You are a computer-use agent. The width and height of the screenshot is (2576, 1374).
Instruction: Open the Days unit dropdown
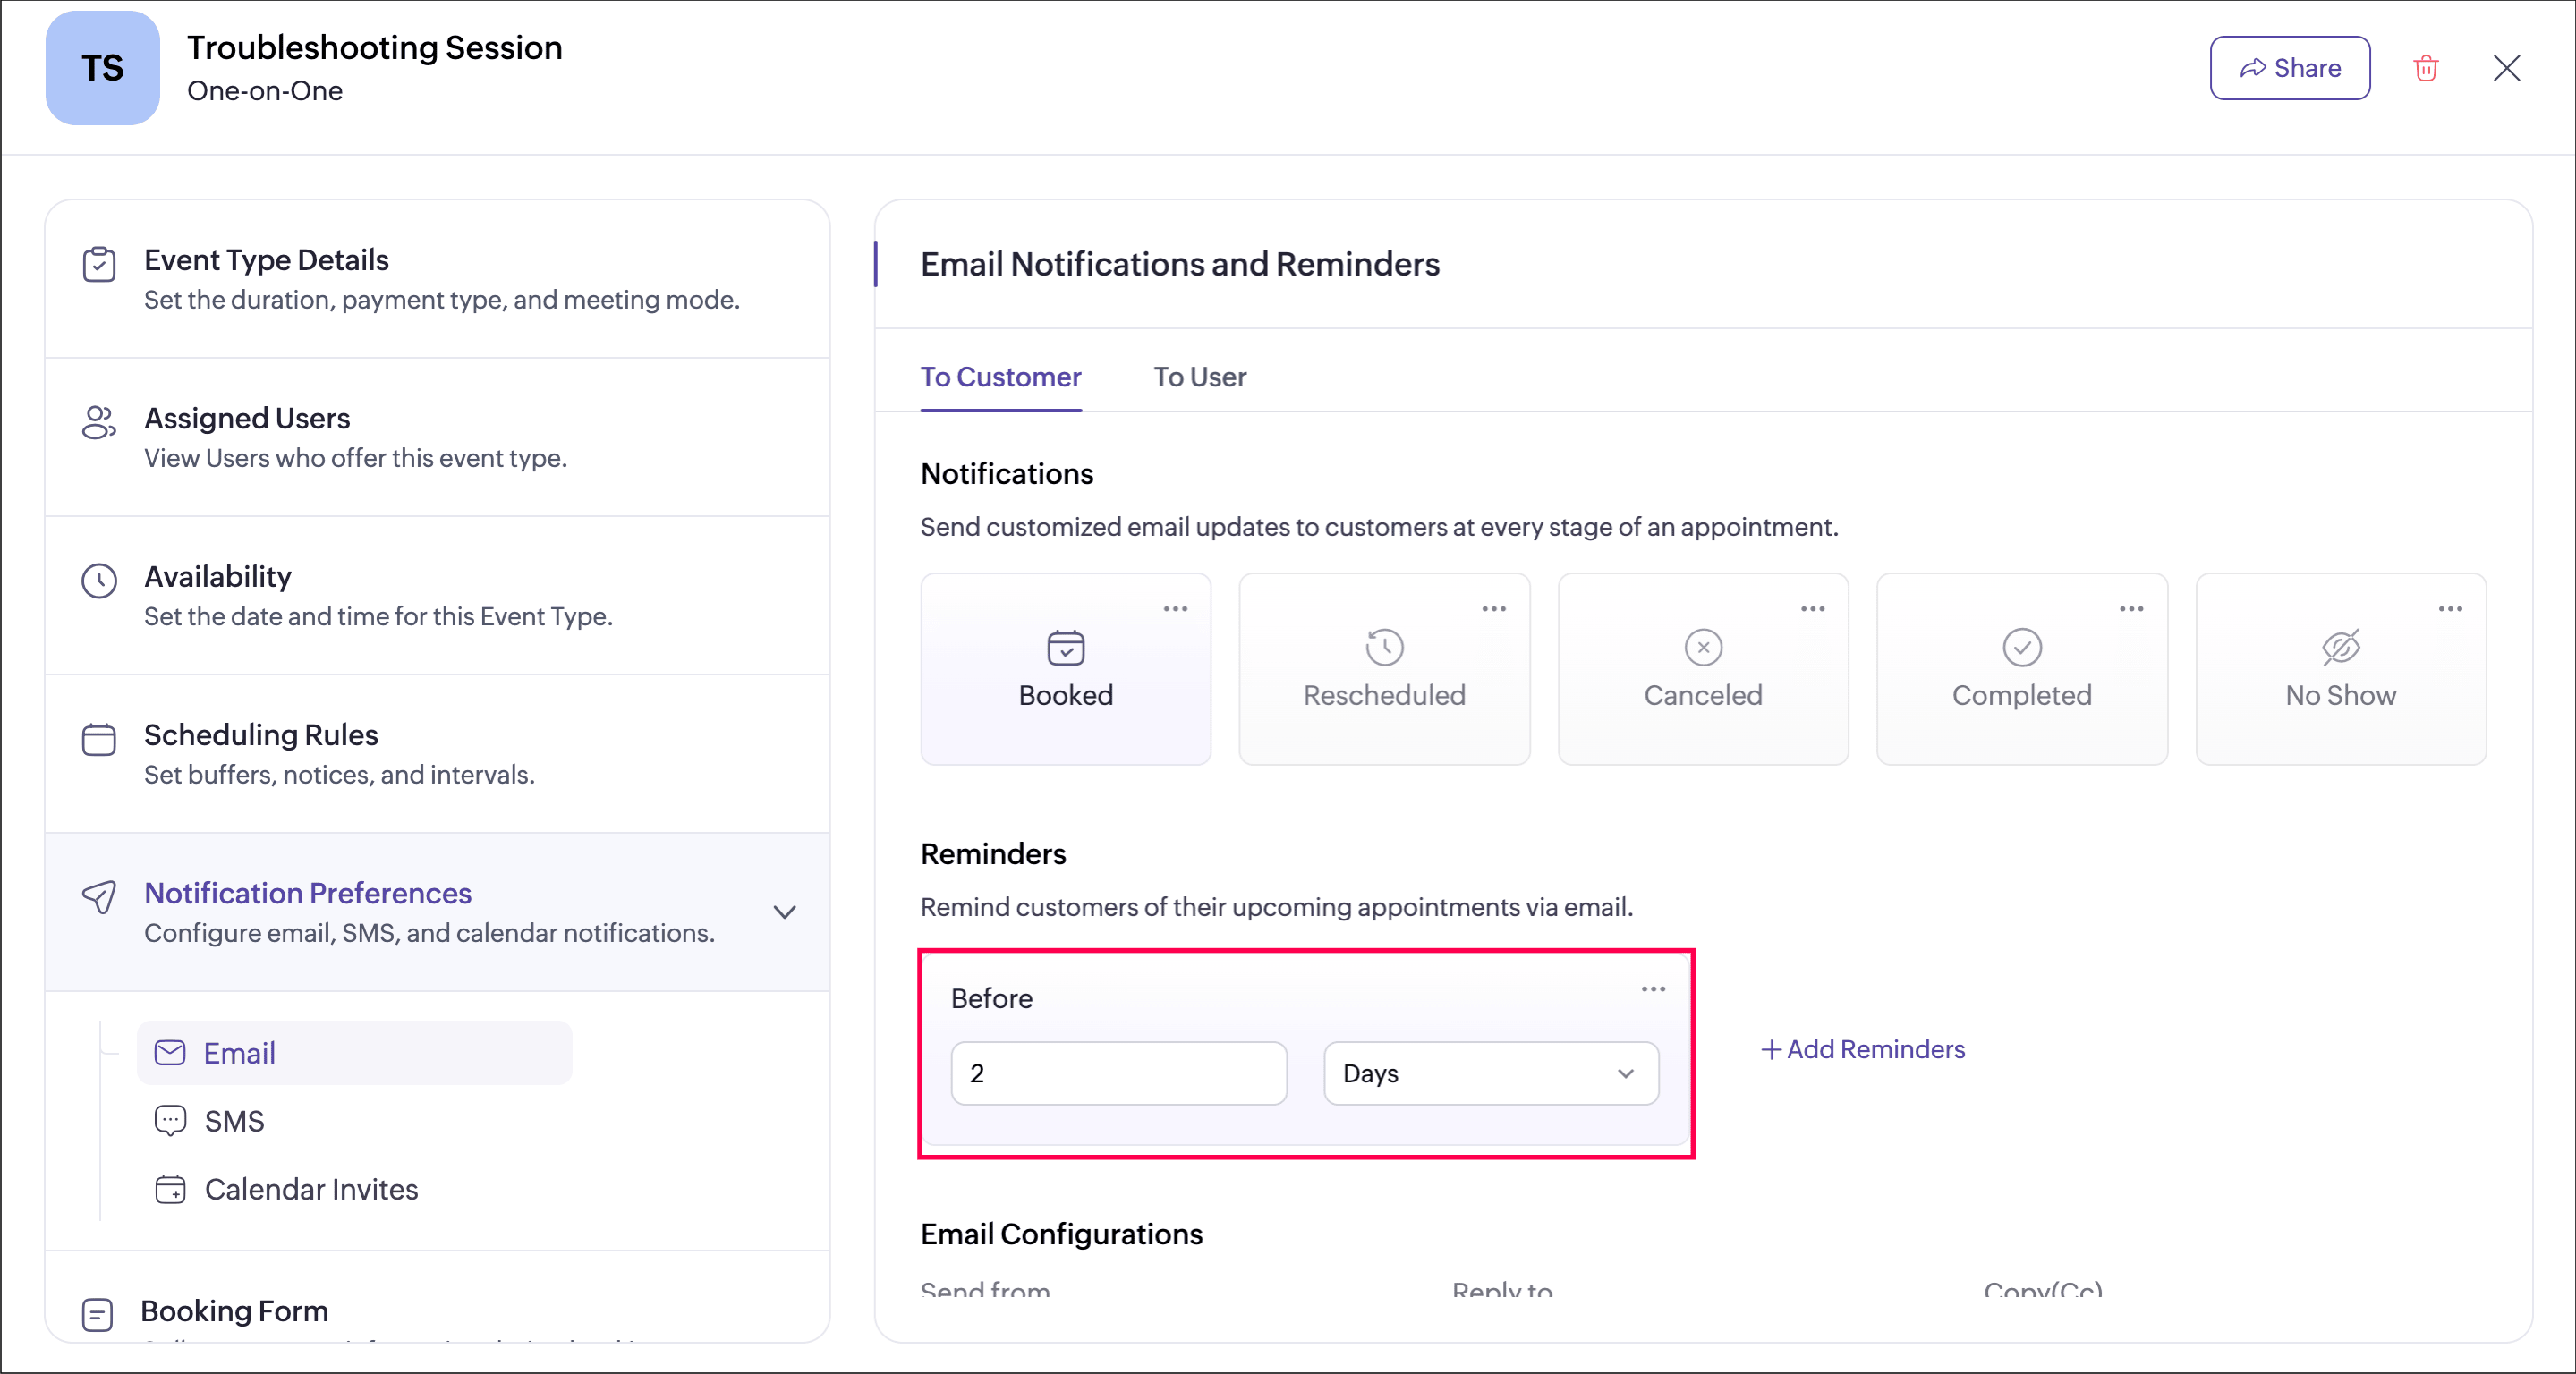pyautogui.click(x=1490, y=1073)
